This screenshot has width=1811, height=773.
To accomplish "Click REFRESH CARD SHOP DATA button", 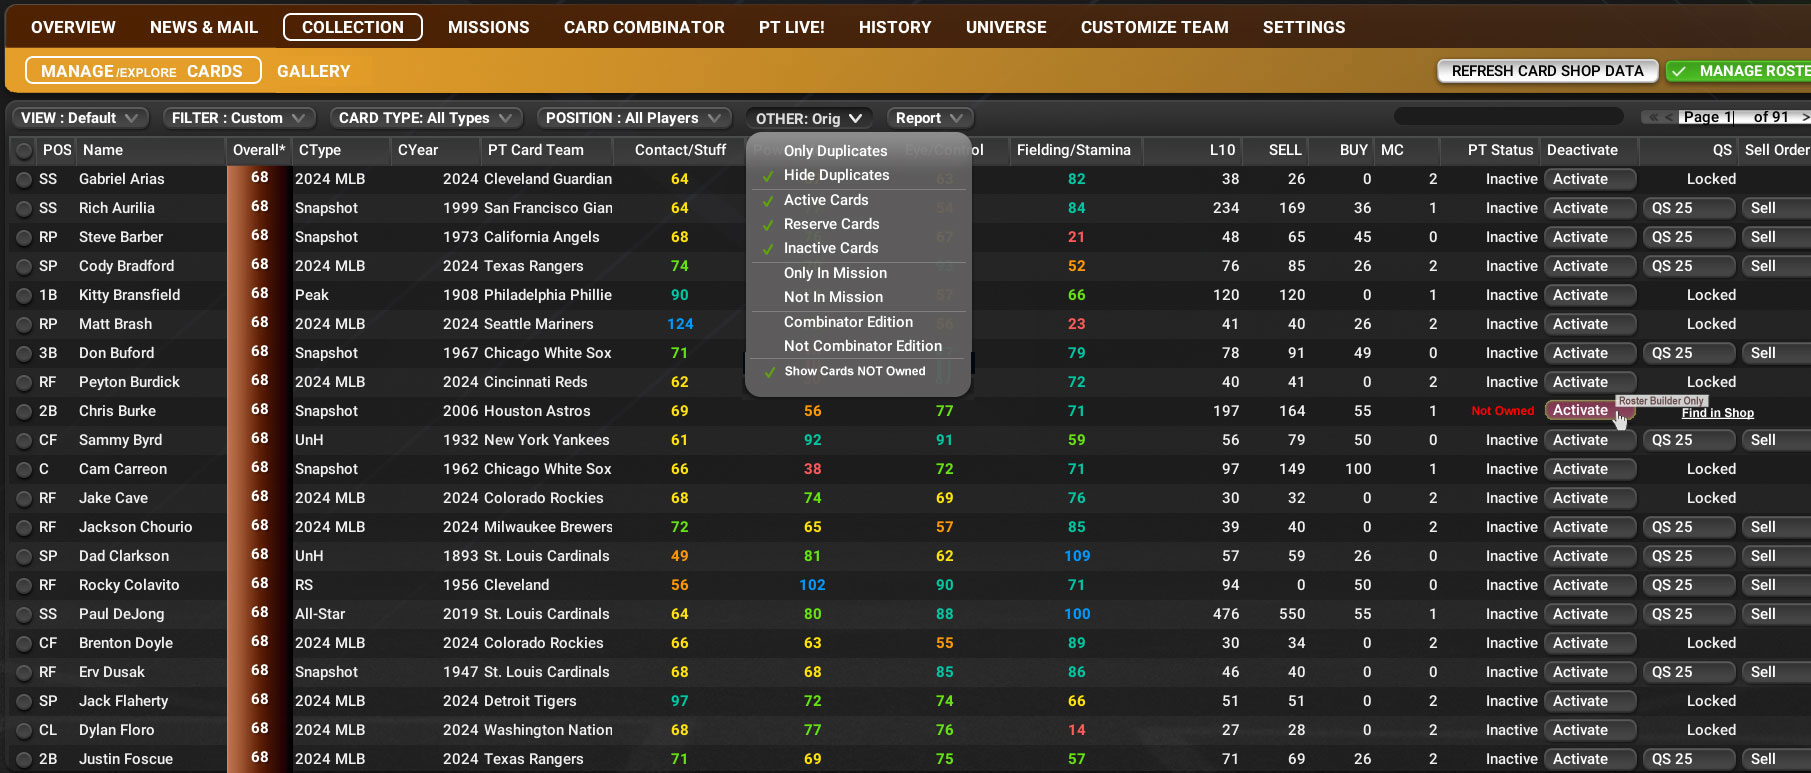I will pos(1547,71).
